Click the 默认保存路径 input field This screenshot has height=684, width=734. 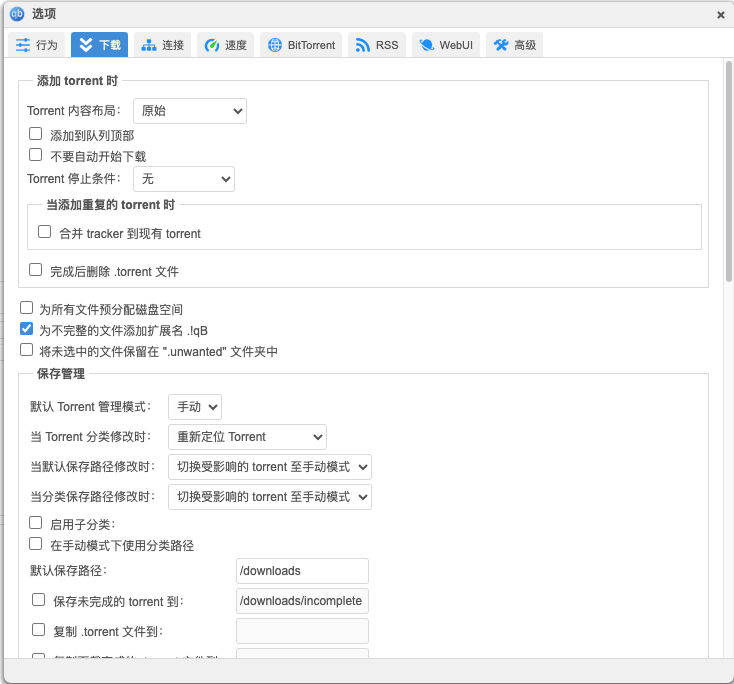302,571
